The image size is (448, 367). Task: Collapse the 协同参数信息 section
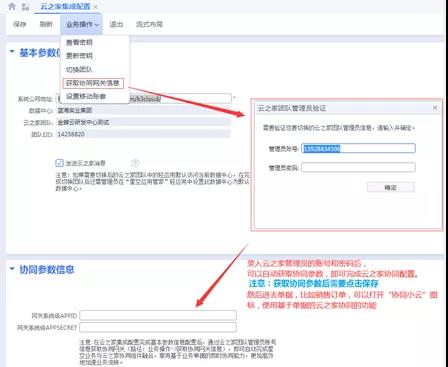[x=12, y=269]
